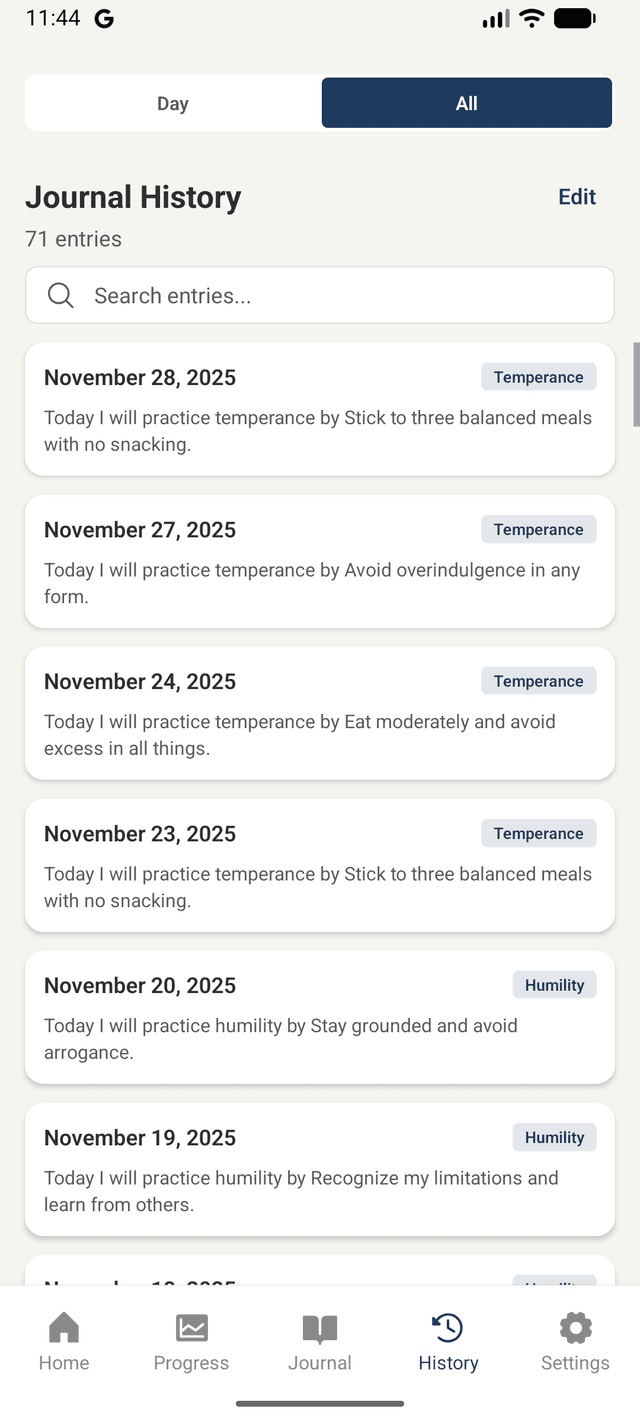640x1422 pixels.
Task: Tap the Search entries input field
Action: pos(319,295)
